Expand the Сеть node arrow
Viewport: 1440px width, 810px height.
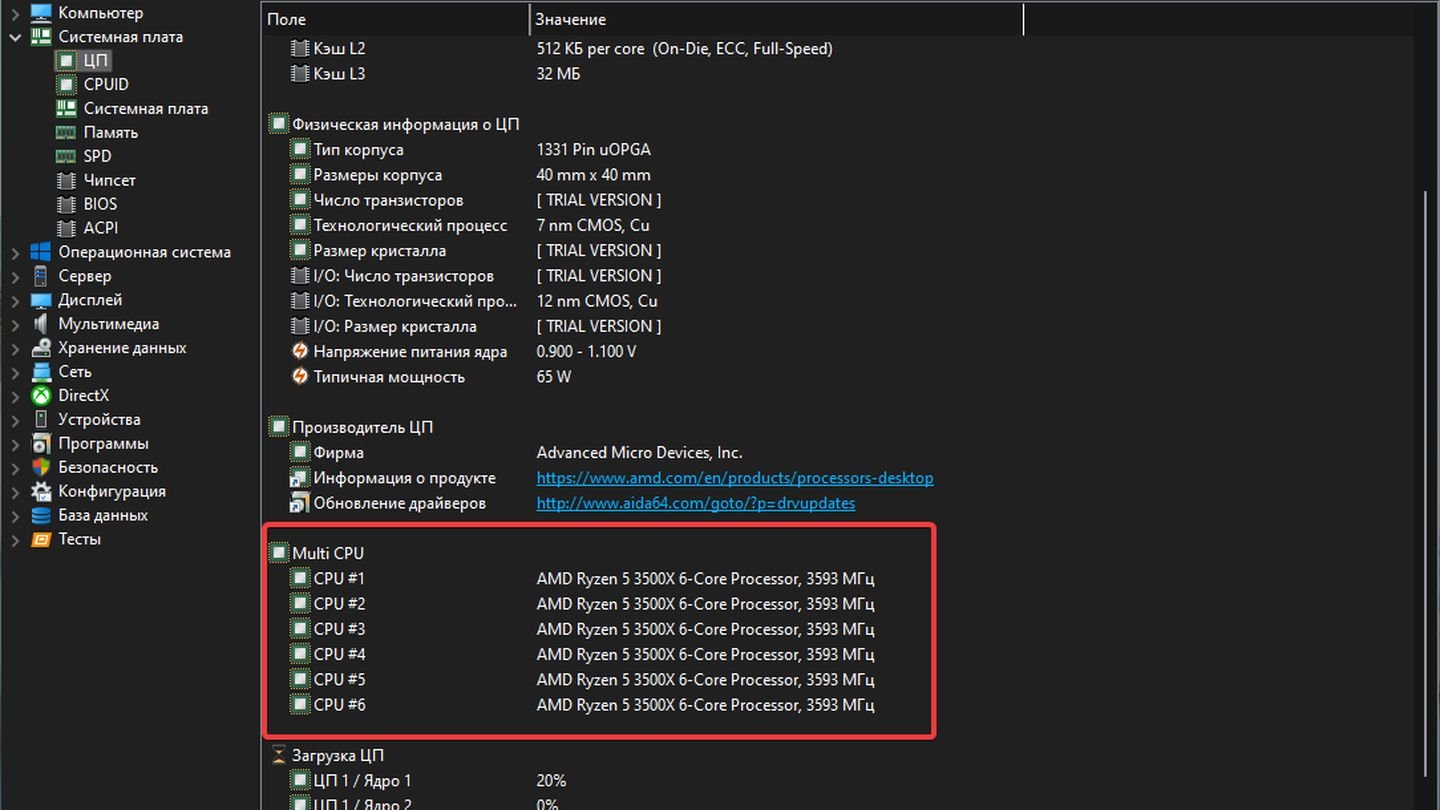pyautogui.click(x=15, y=373)
